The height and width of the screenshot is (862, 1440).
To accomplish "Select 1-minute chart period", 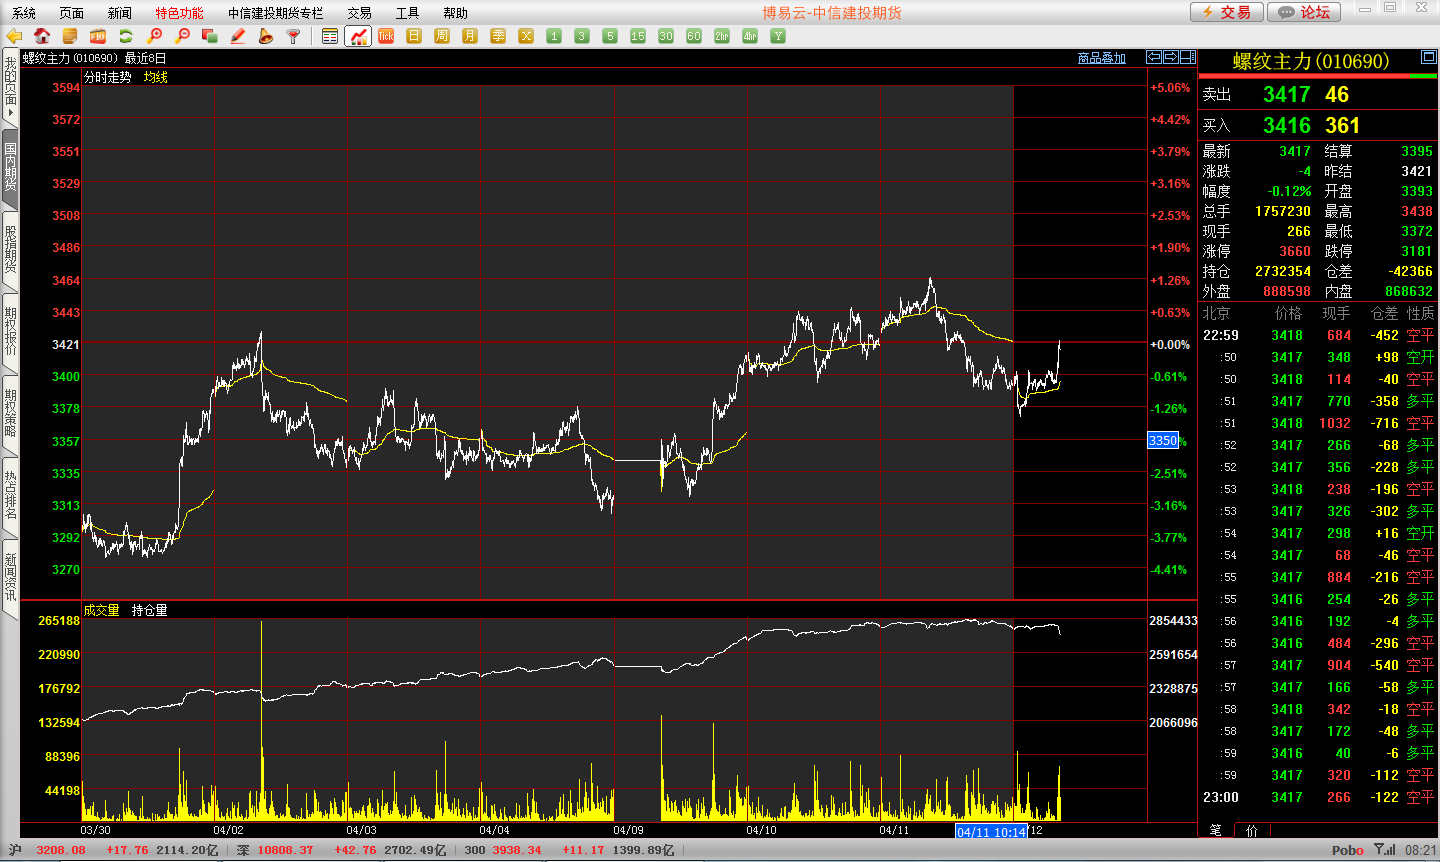I will 554,36.
